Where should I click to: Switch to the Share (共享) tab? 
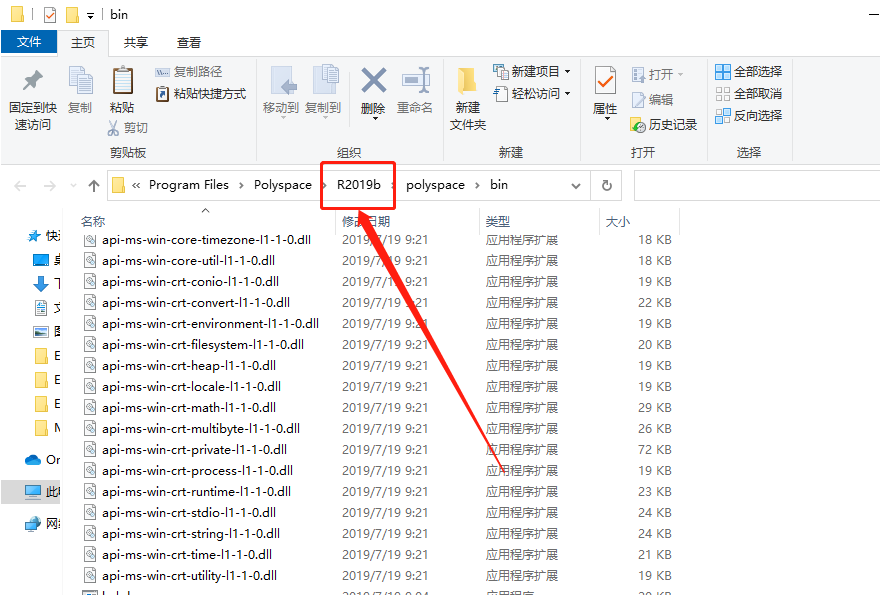click(x=136, y=43)
